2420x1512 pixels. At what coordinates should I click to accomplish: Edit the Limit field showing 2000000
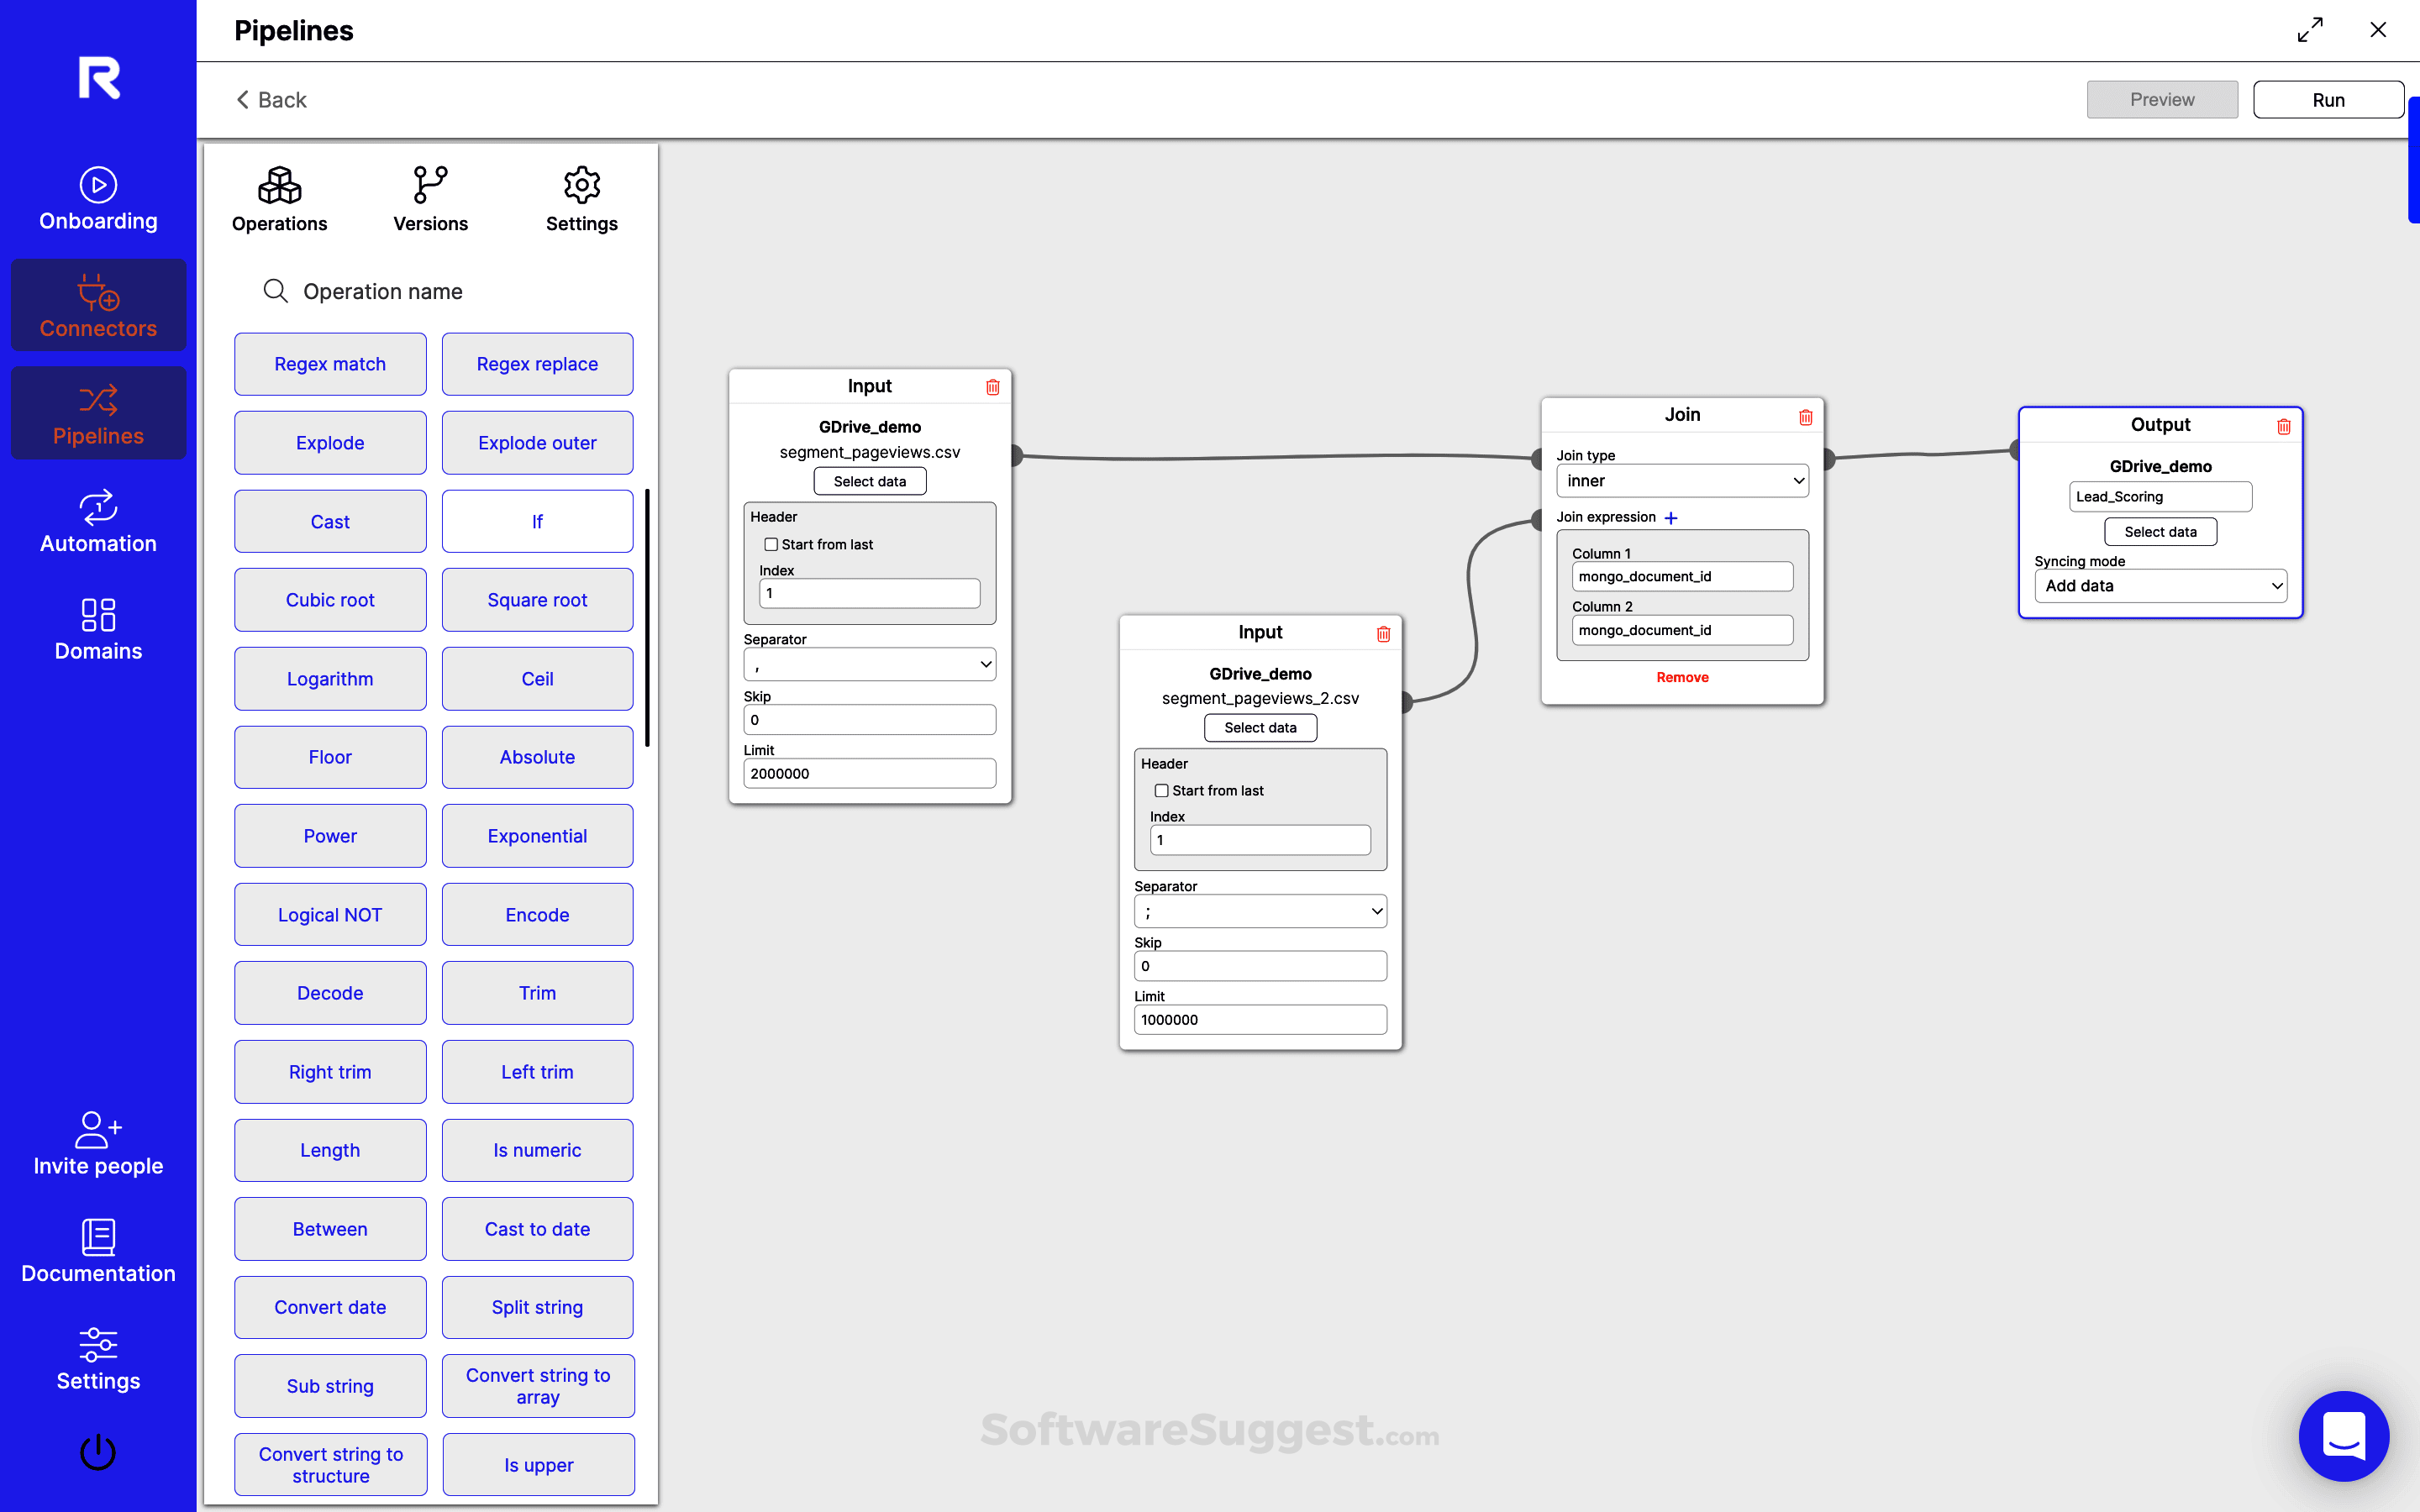[869, 772]
